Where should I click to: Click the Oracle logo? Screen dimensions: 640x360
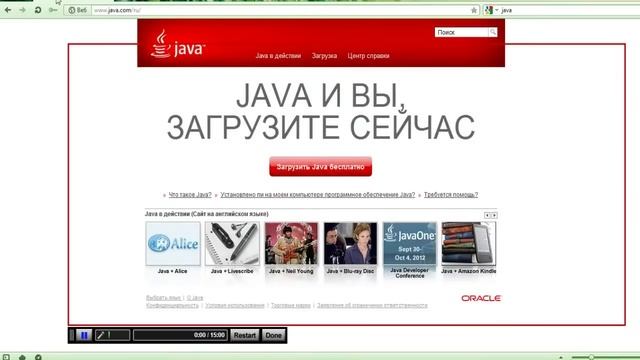tap(481, 298)
